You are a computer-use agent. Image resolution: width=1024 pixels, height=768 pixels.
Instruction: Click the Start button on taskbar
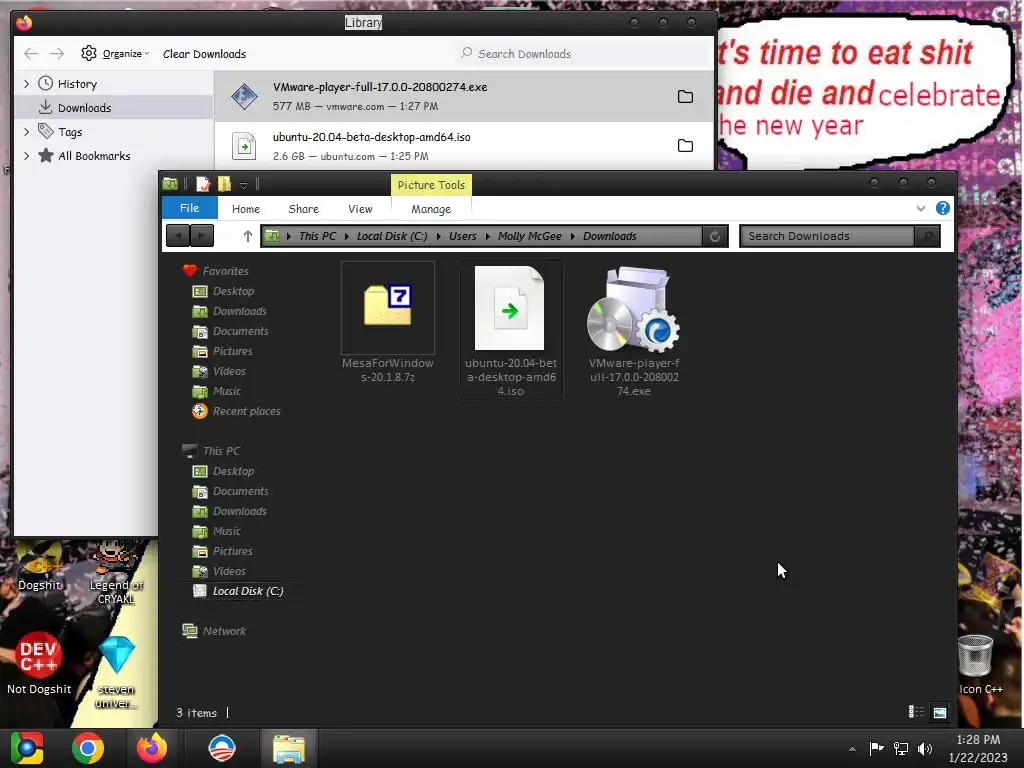tap(27, 748)
